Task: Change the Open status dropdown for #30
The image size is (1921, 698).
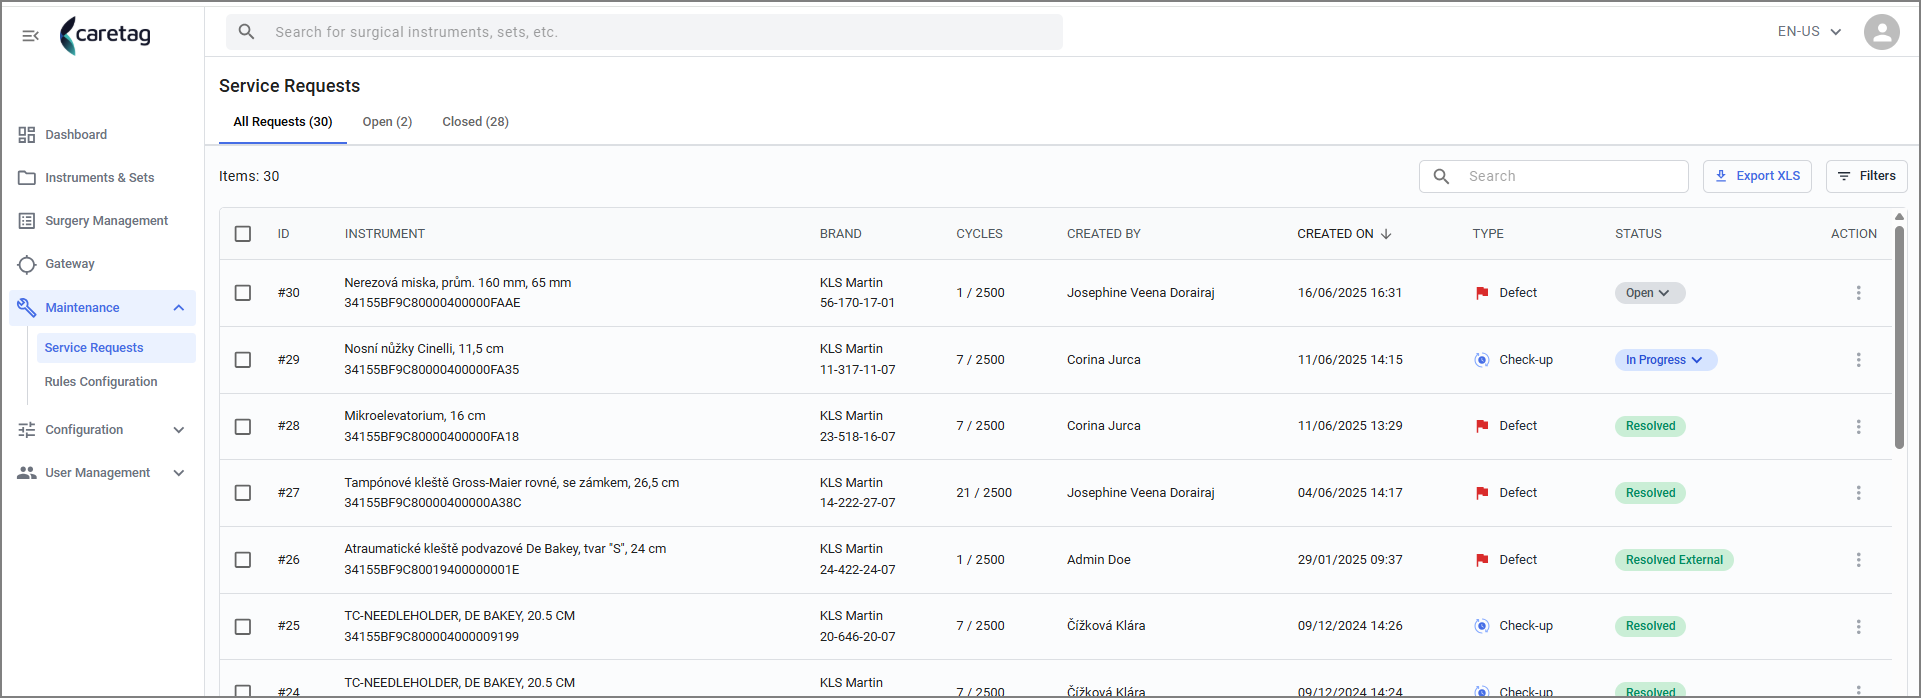Action: pos(1650,293)
